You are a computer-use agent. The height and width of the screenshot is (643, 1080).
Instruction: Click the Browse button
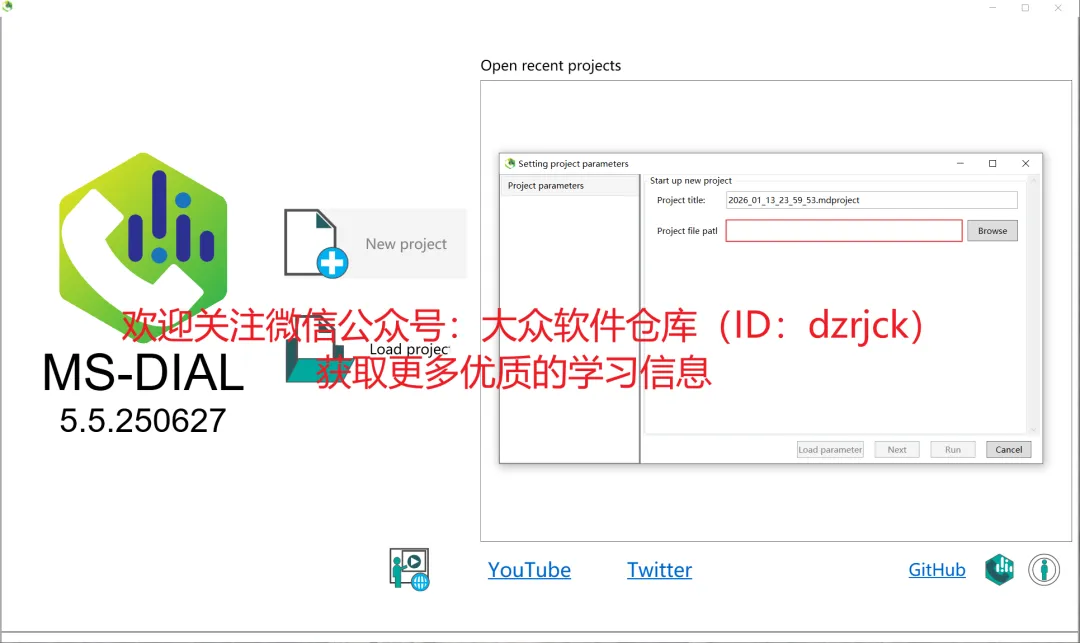(x=992, y=231)
